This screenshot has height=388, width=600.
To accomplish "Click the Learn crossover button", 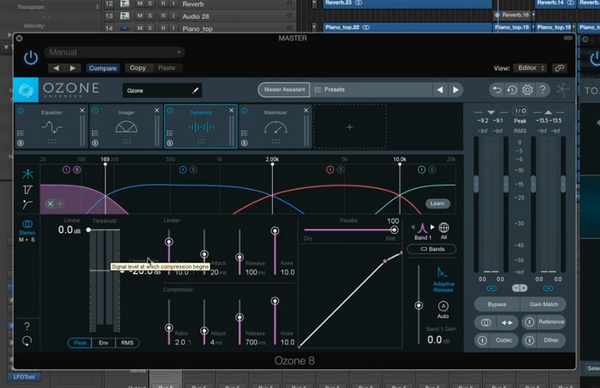I will point(437,204).
